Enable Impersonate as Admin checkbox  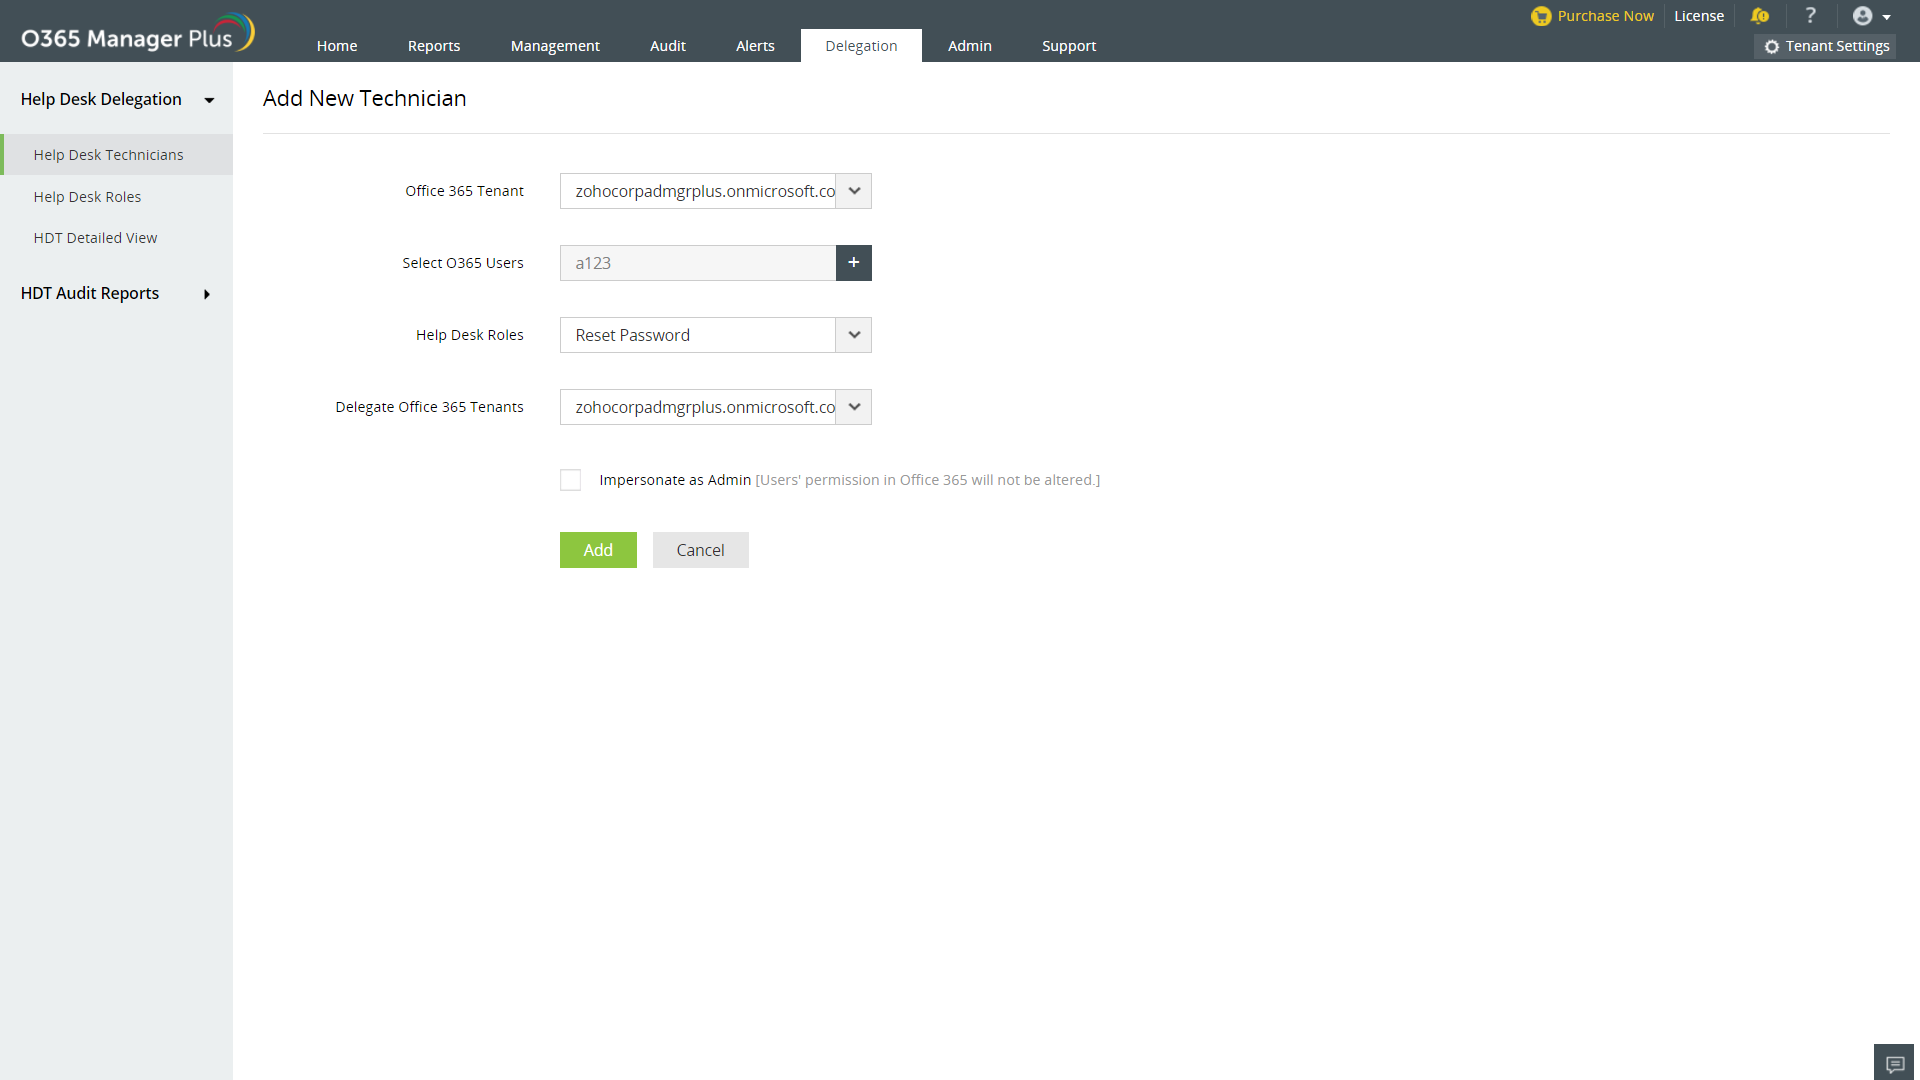tap(570, 480)
